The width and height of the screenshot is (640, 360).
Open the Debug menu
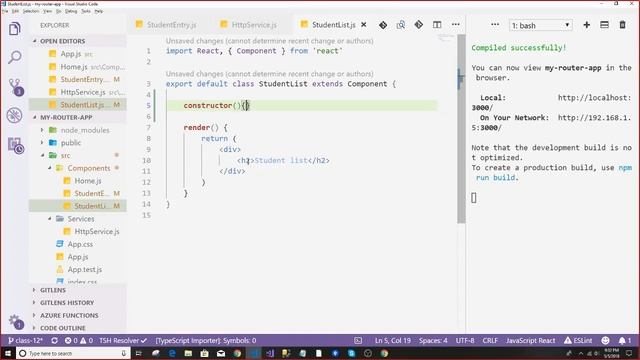point(71,11)
